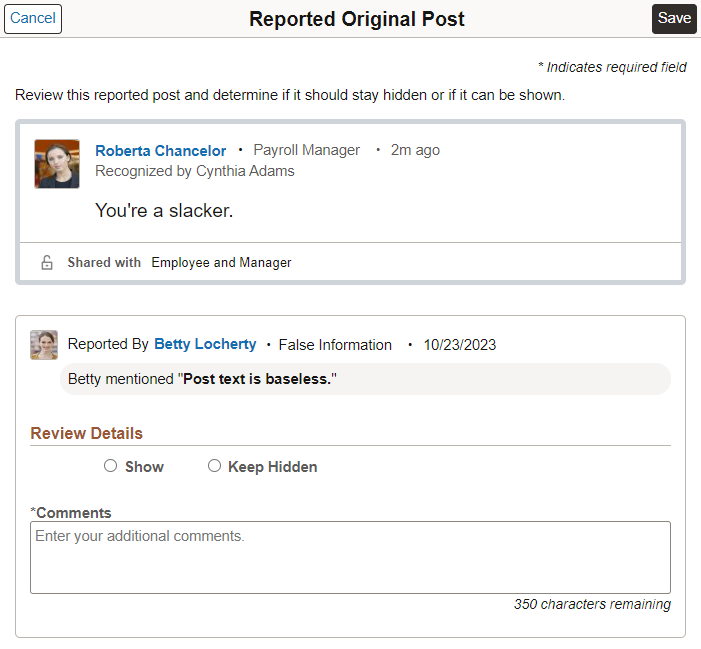The image size is (701, 649).
Task: Click the Cancel button
Action: click(x=33, y=19)
